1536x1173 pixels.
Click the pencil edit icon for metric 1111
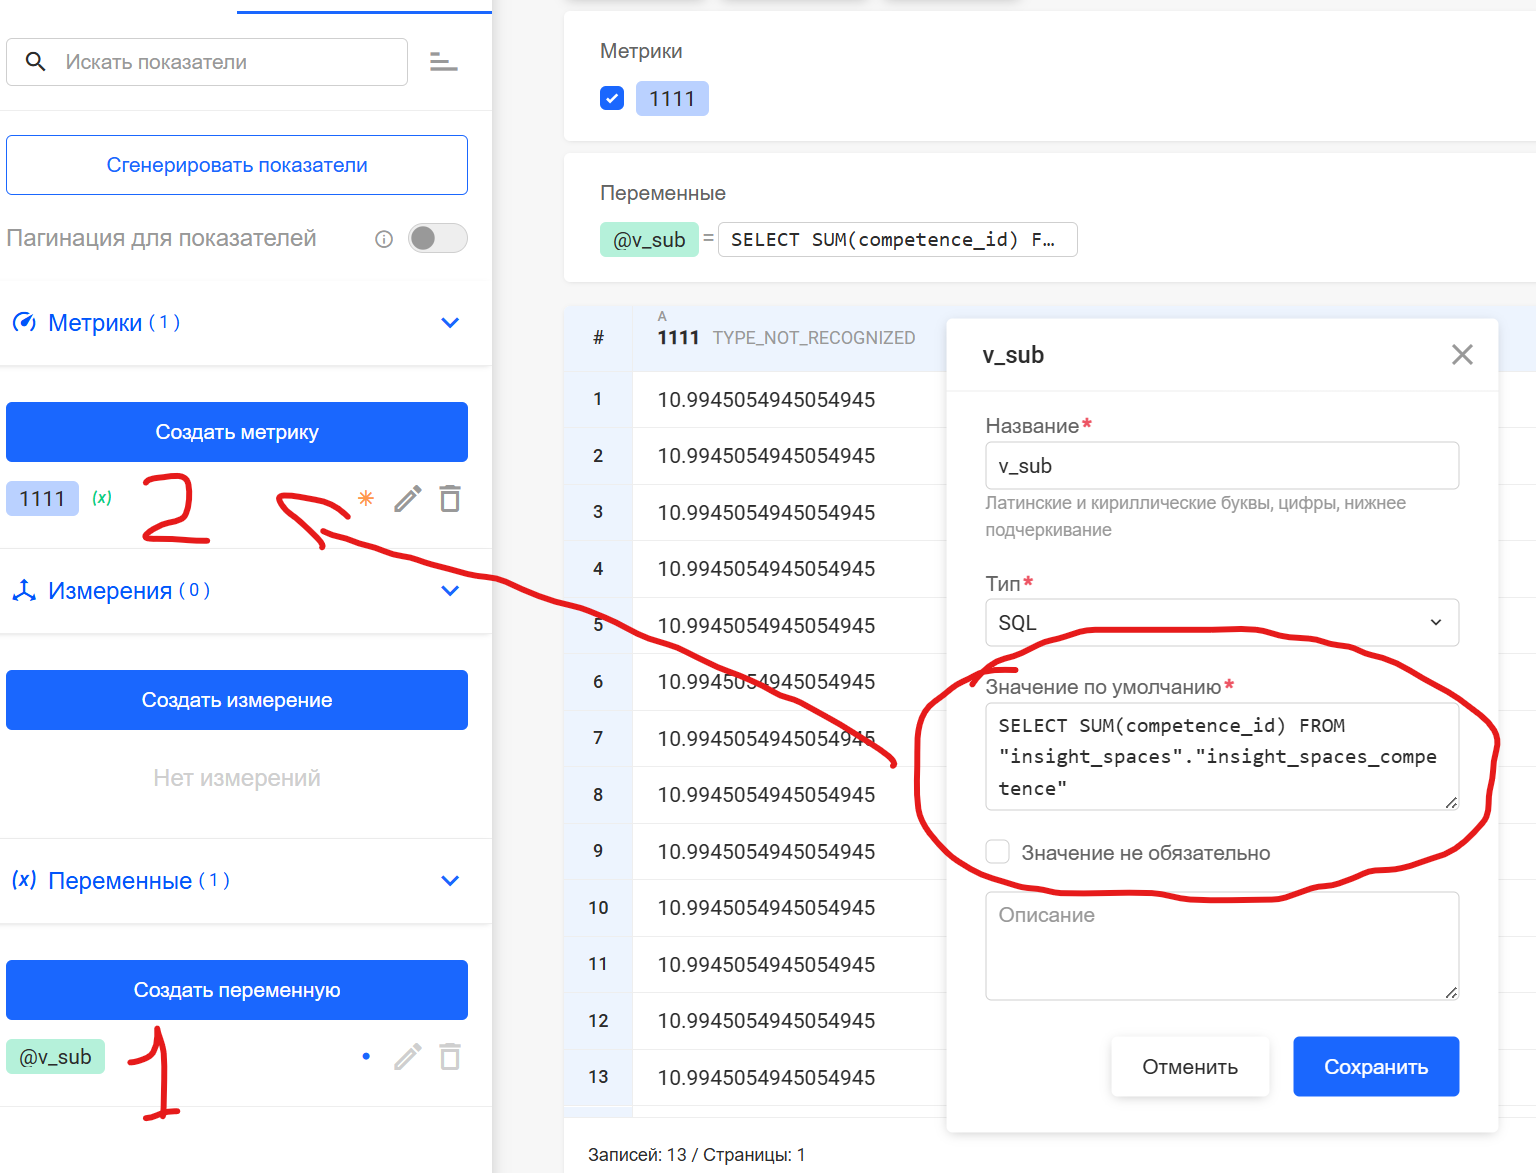tap(407, 498)
